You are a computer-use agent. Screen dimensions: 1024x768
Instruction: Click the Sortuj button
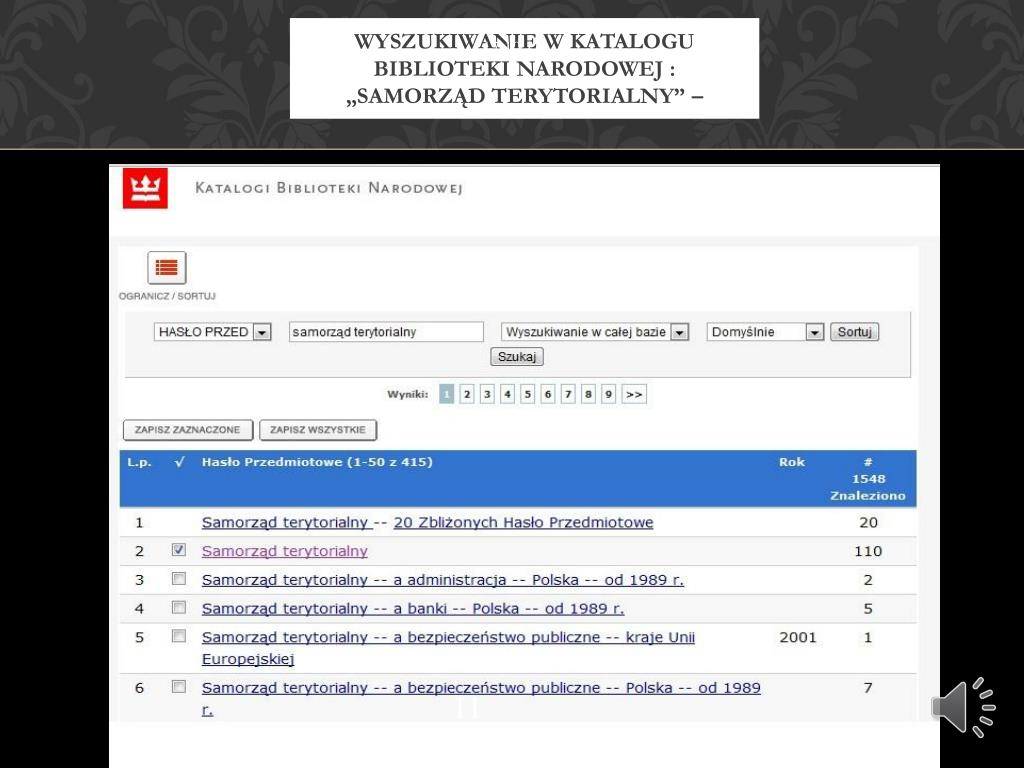coord(854,332)
